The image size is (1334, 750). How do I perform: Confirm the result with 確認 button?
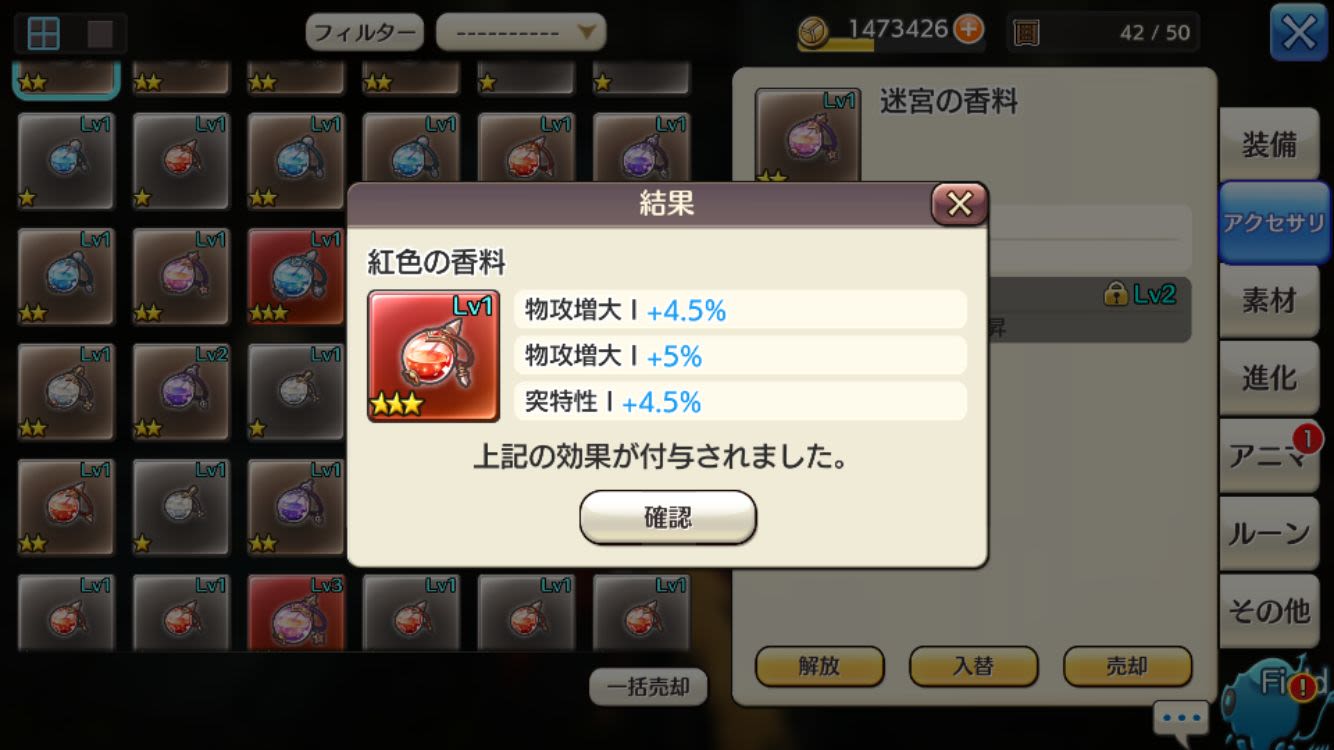[668, 518]
